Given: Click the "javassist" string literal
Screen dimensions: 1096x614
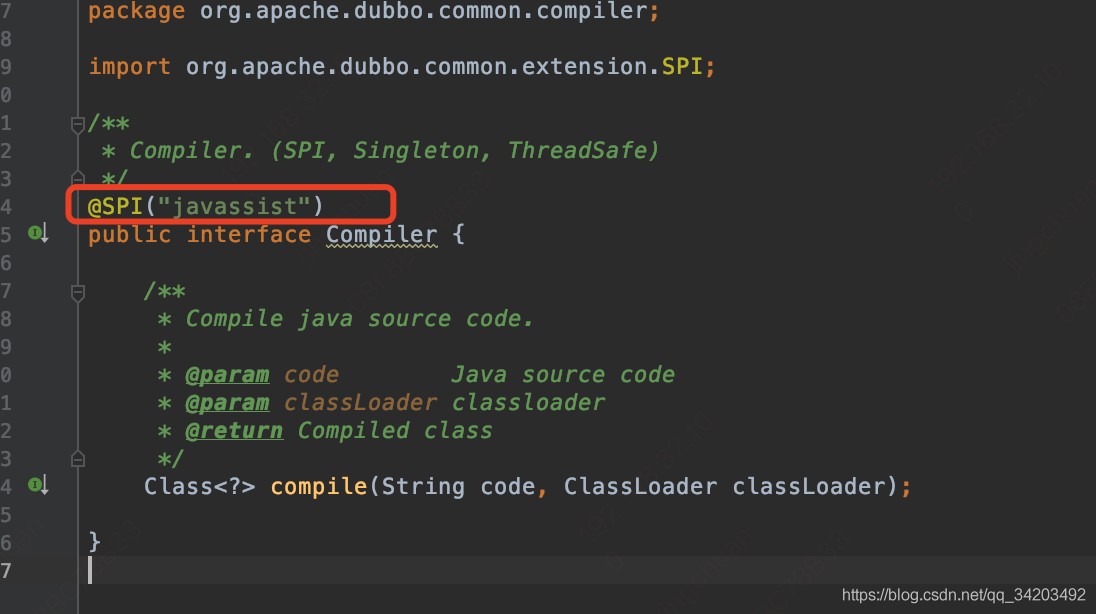Looking at the screenshot, I should (x=234, y=206).
